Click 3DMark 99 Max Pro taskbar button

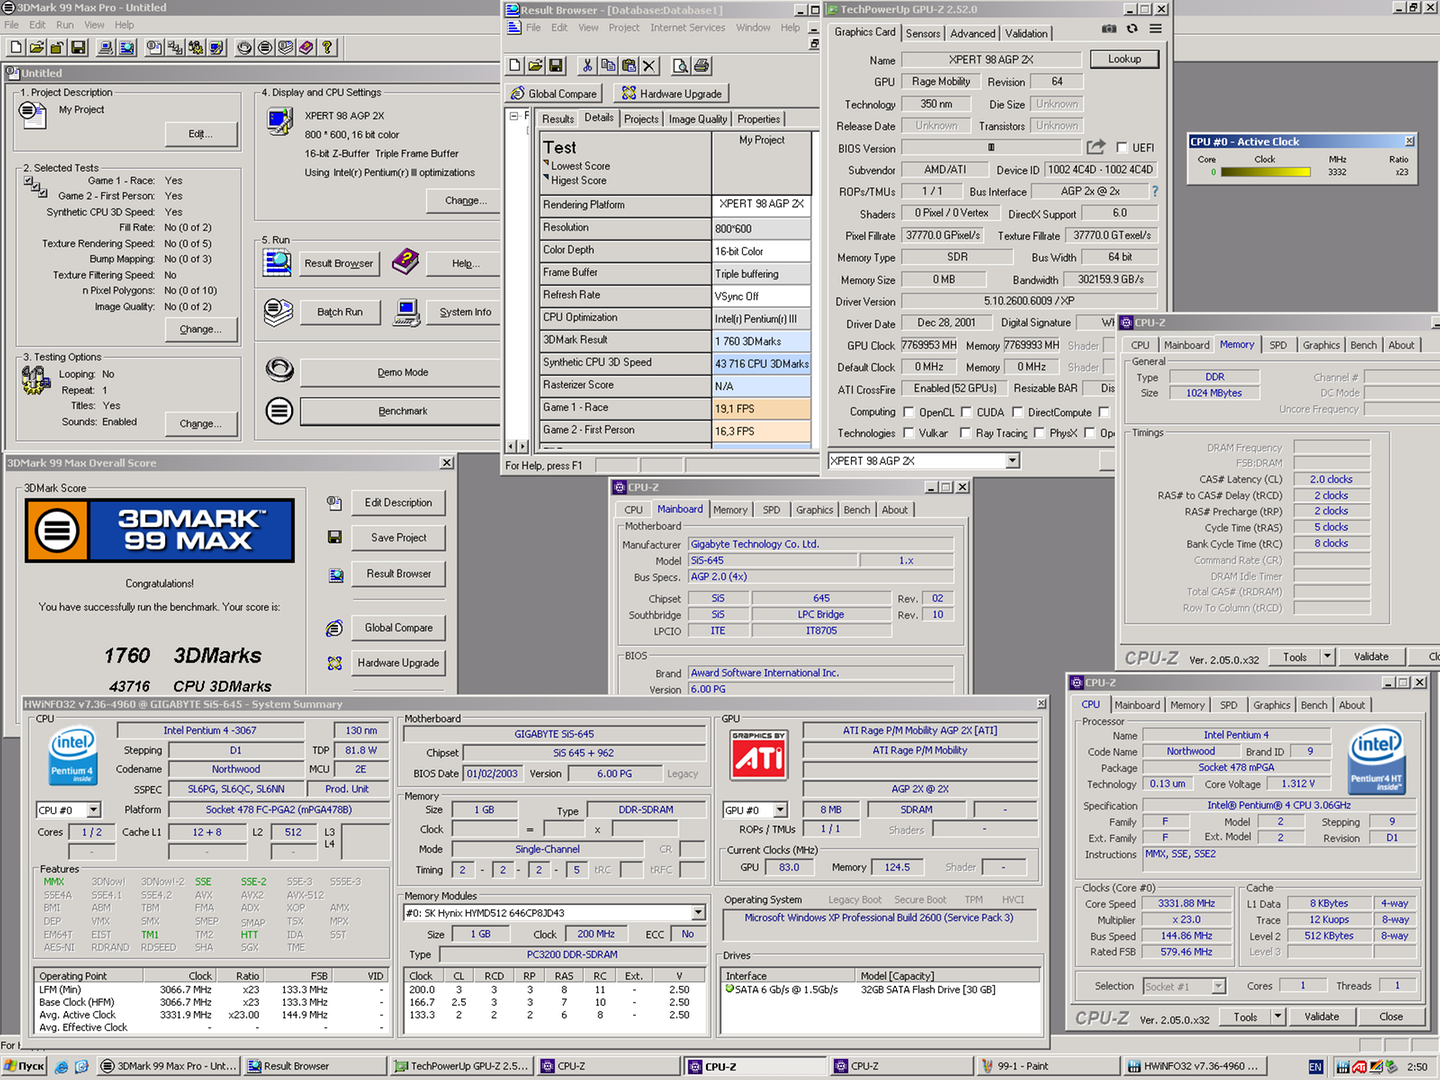click(168, 1066)
